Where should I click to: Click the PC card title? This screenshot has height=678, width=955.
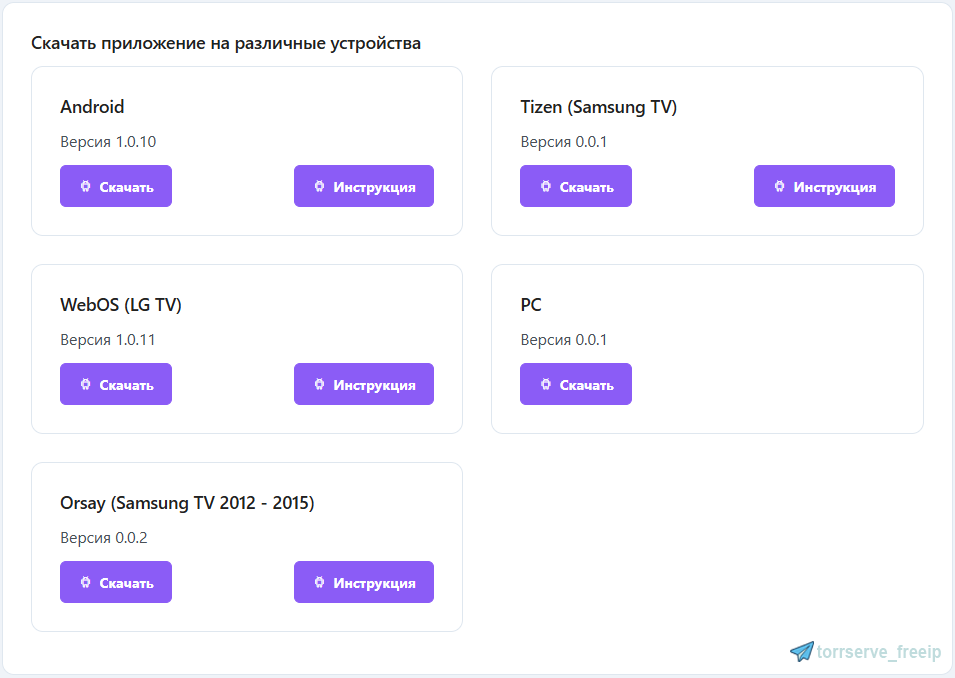pos(531,305)
